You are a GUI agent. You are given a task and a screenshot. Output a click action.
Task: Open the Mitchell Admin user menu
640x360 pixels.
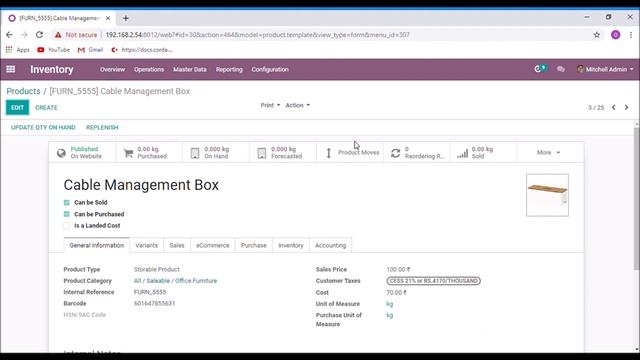(605, 69)
